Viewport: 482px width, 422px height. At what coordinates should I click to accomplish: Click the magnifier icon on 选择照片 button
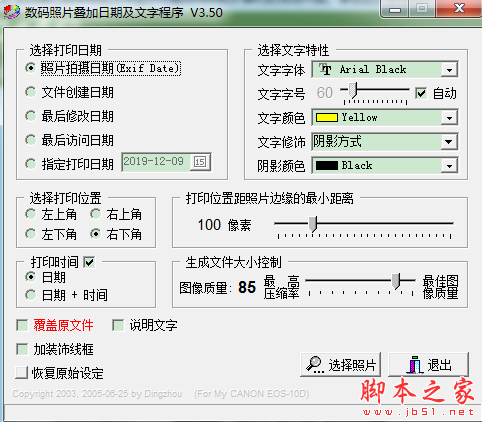click(x=315, y=365)
